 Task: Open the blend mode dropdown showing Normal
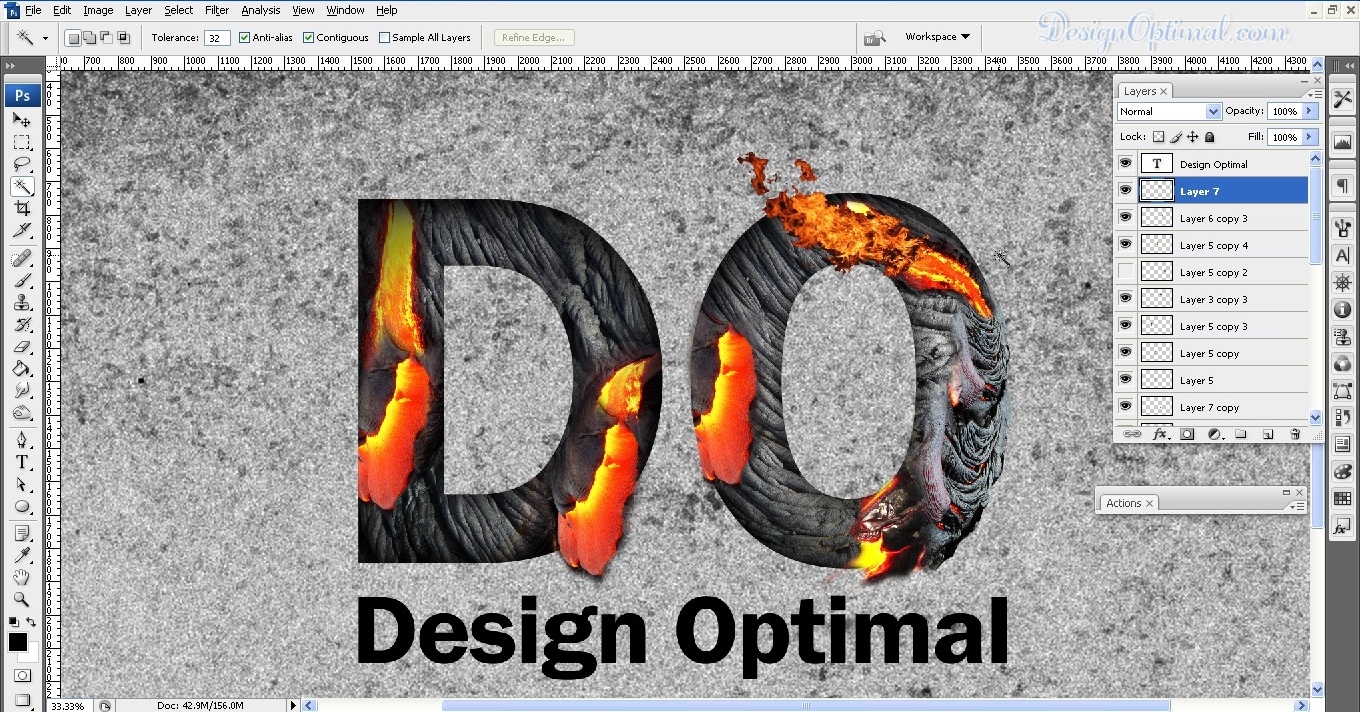(1169, 111)
